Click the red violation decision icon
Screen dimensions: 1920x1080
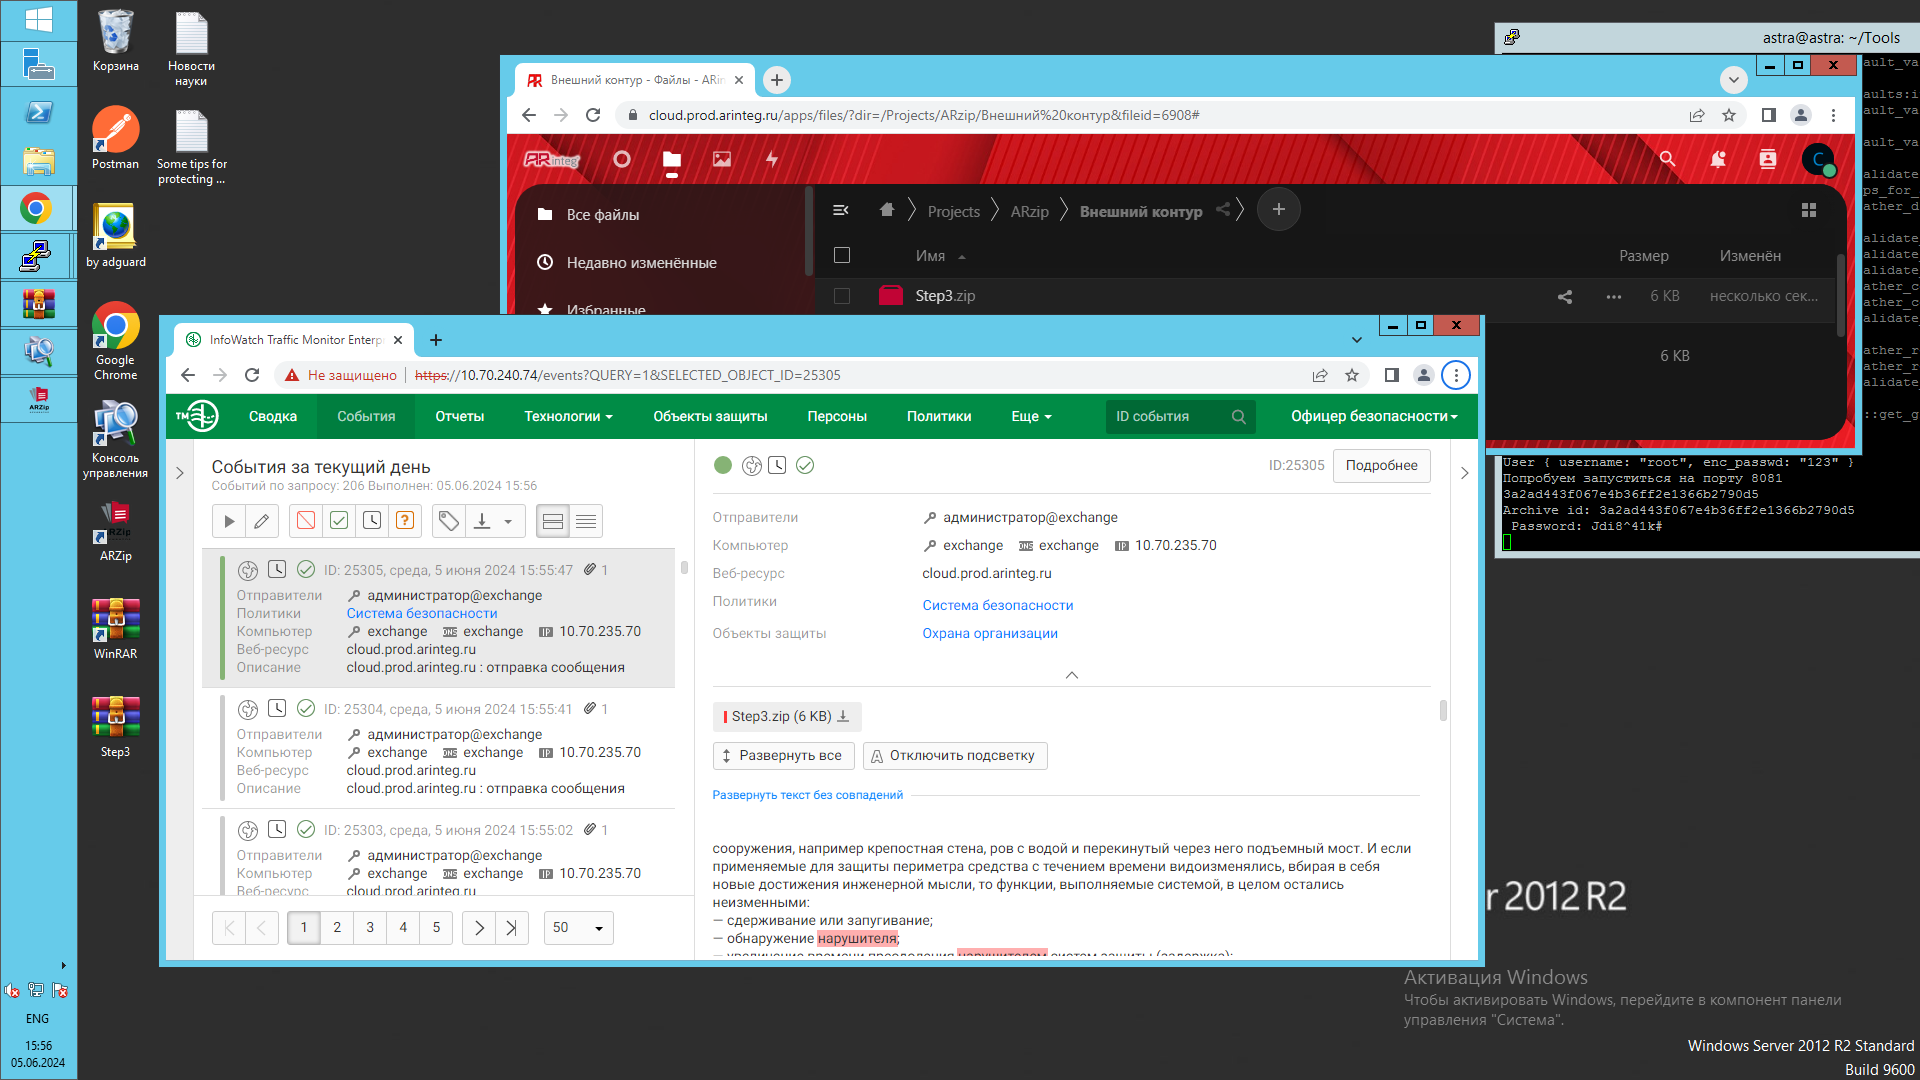coord(306,521)
